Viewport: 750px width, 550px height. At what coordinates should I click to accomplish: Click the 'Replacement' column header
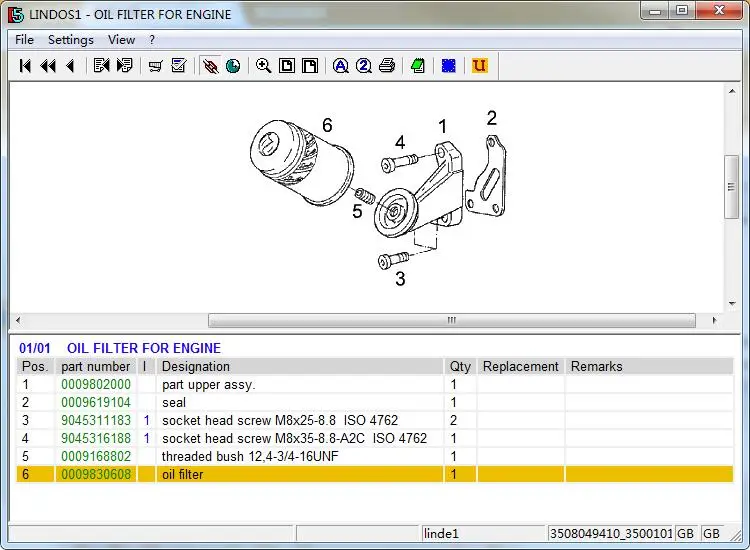pyautogui.click(x=521, y=366)
